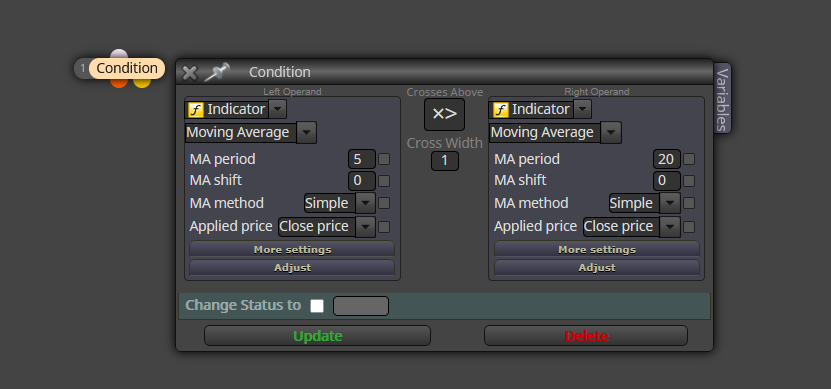The height and width of the screenshot is (389, 831).
Task: Open Left Operand Indicator type dropdown
Action: [x=278, y=110]
